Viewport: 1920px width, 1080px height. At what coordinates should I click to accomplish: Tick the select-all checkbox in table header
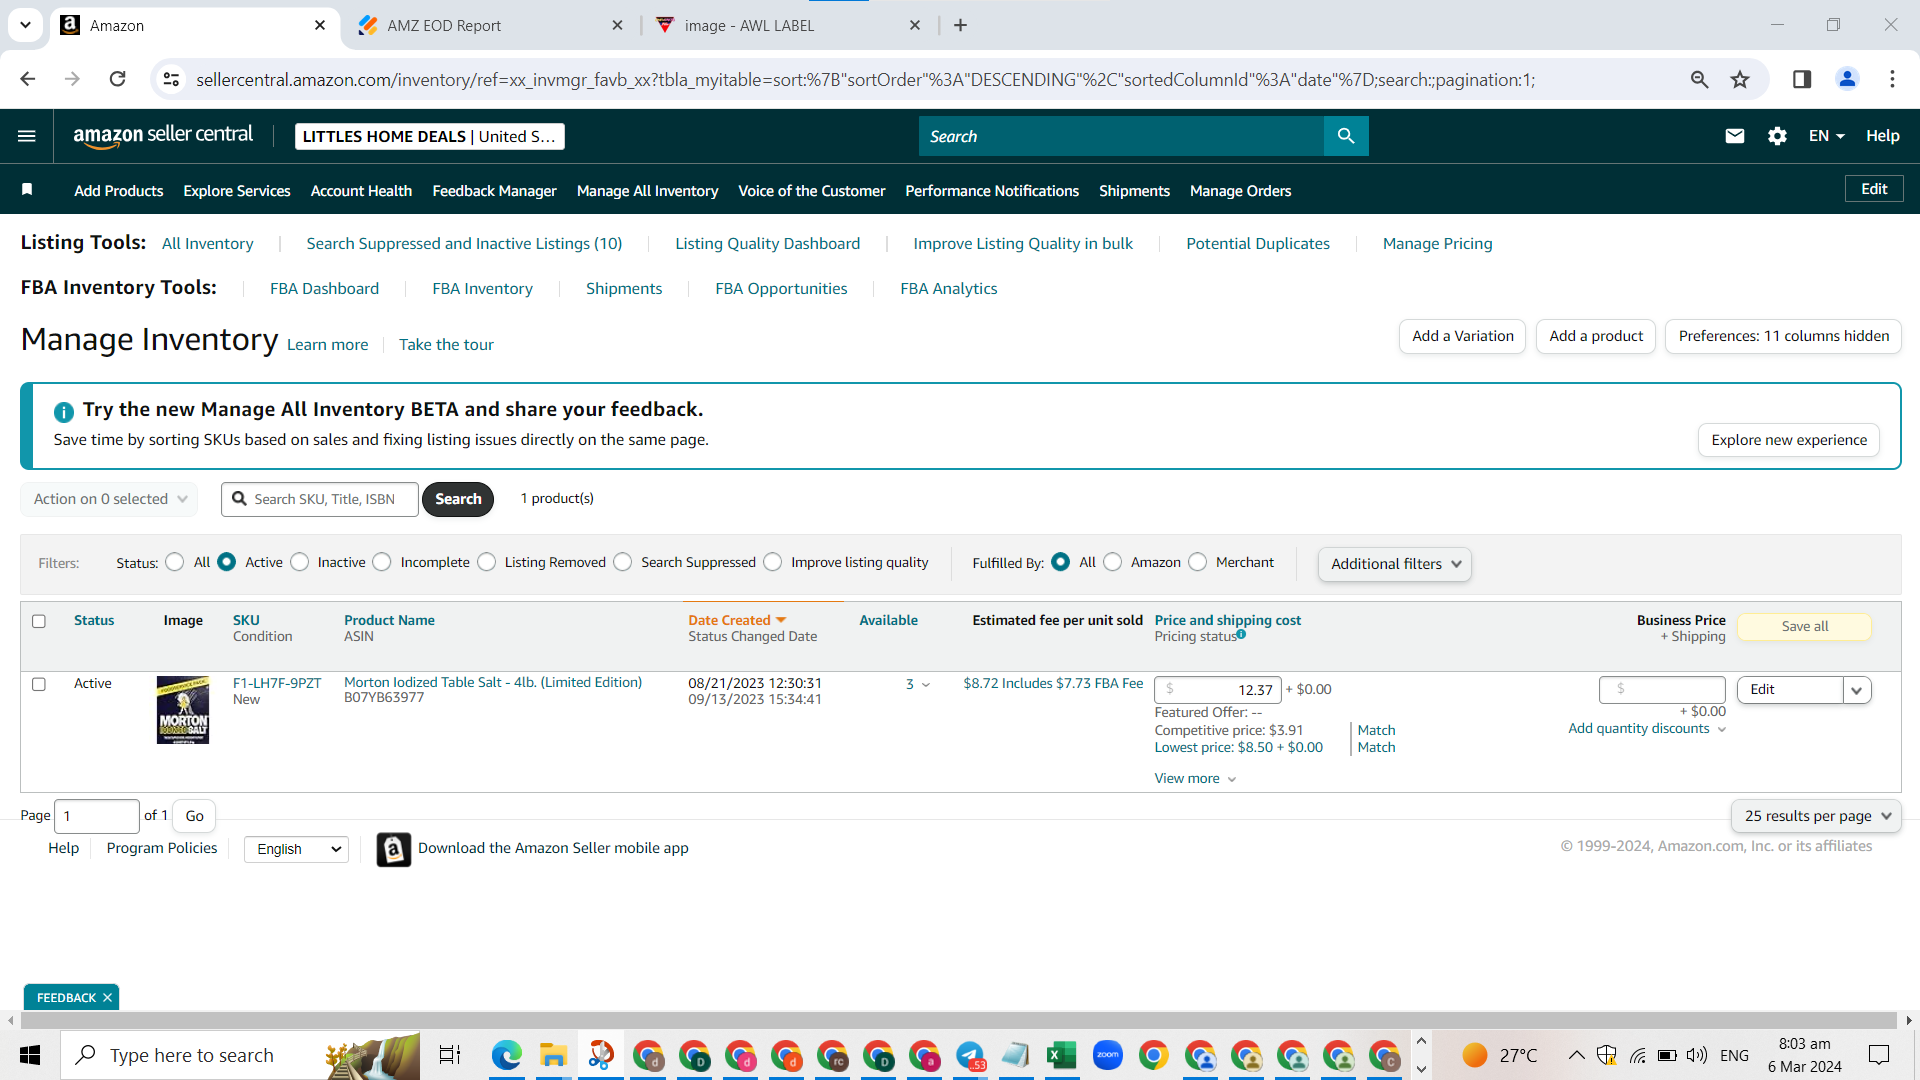pyautogui.click(x=39, y=621)
